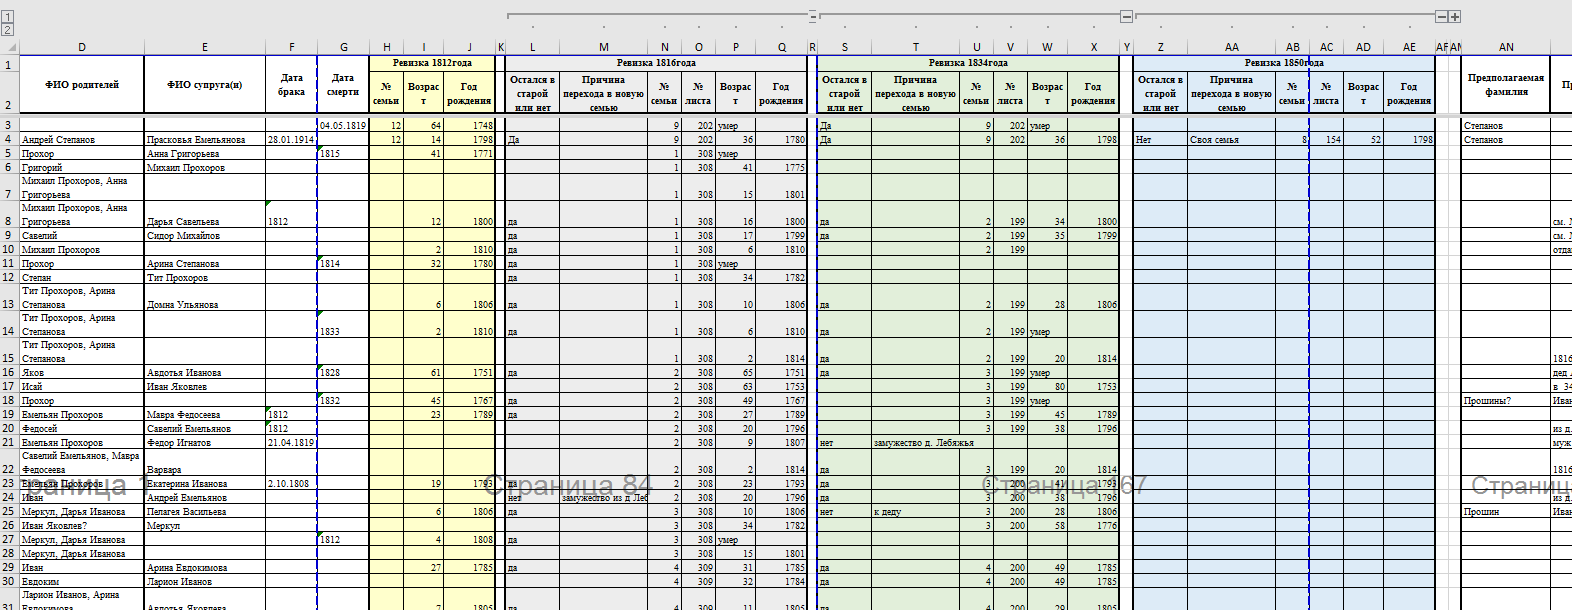Select column D header
This screenshot has height=610, width=1572.
81,47
